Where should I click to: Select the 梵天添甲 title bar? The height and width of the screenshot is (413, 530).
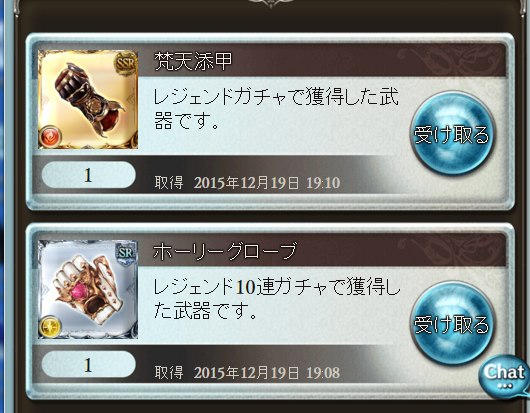(321, 61)
